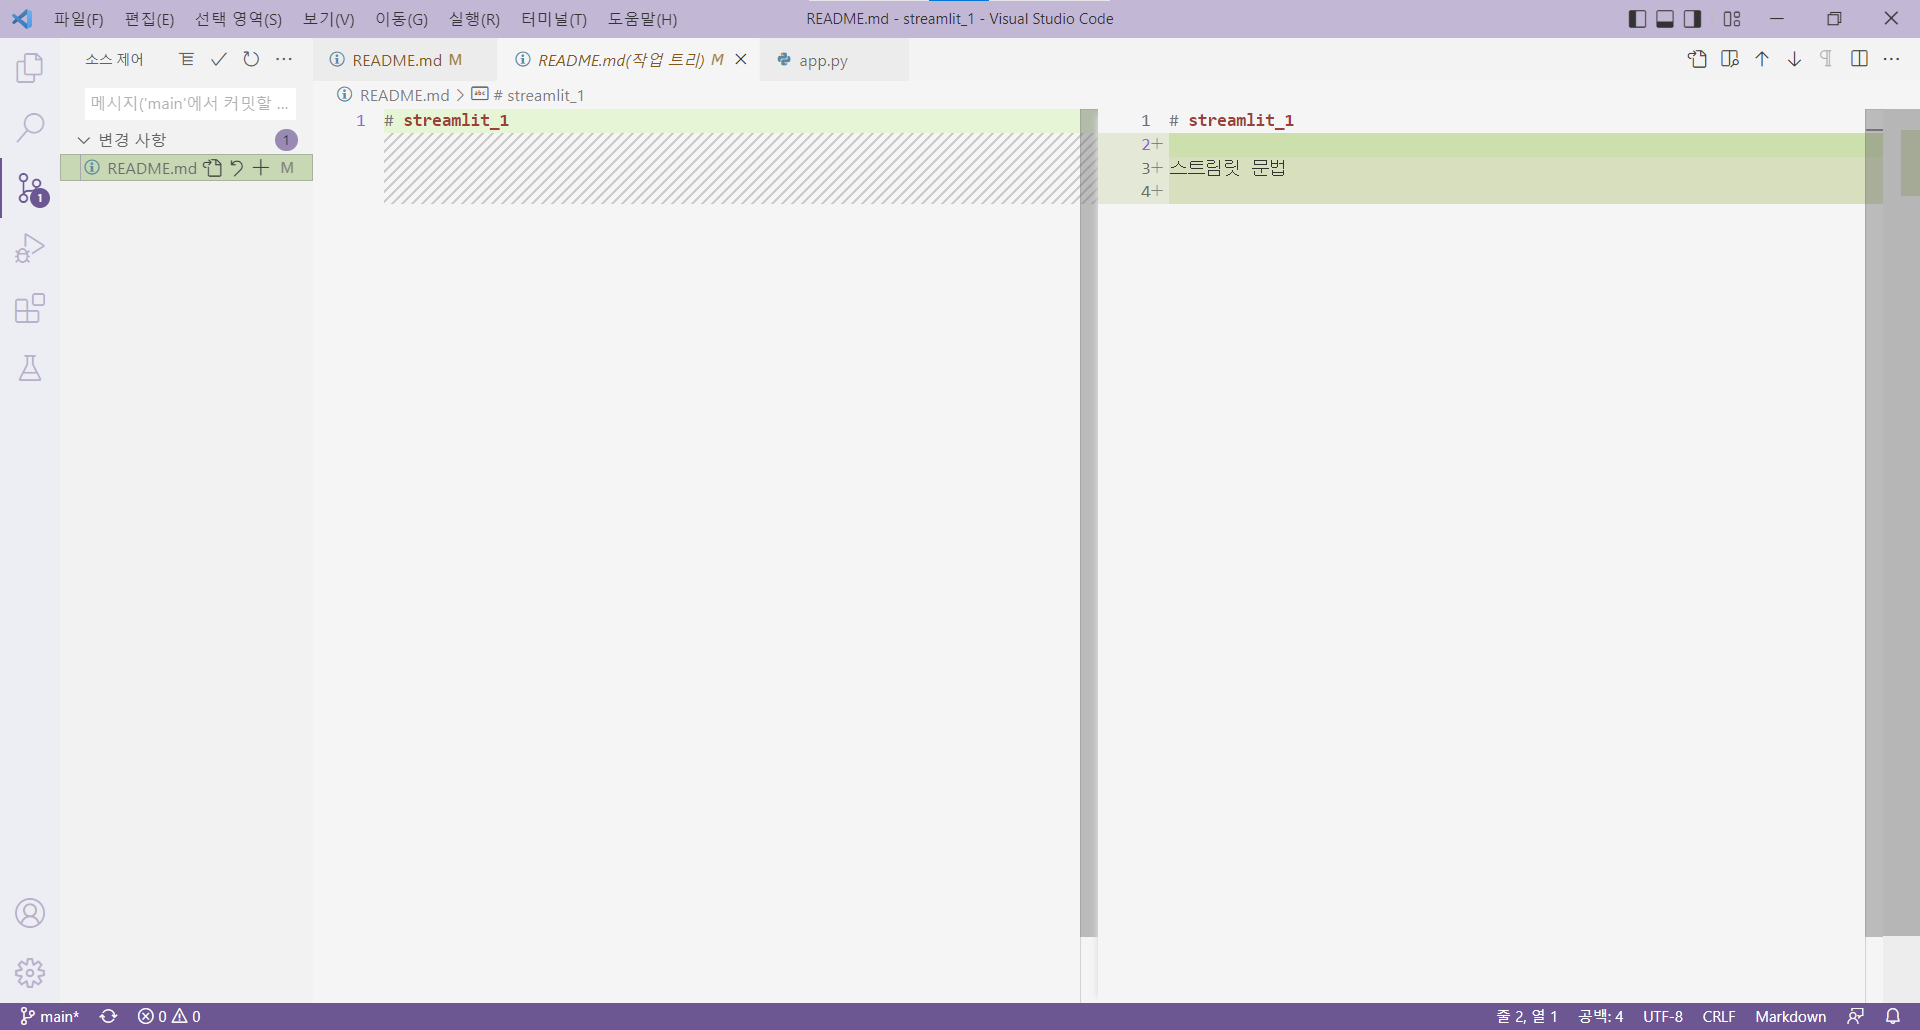Image resolution: width=1920 pixels, height=1030 pixels.
Task: Split the editor to the right
Action: 1859,59
